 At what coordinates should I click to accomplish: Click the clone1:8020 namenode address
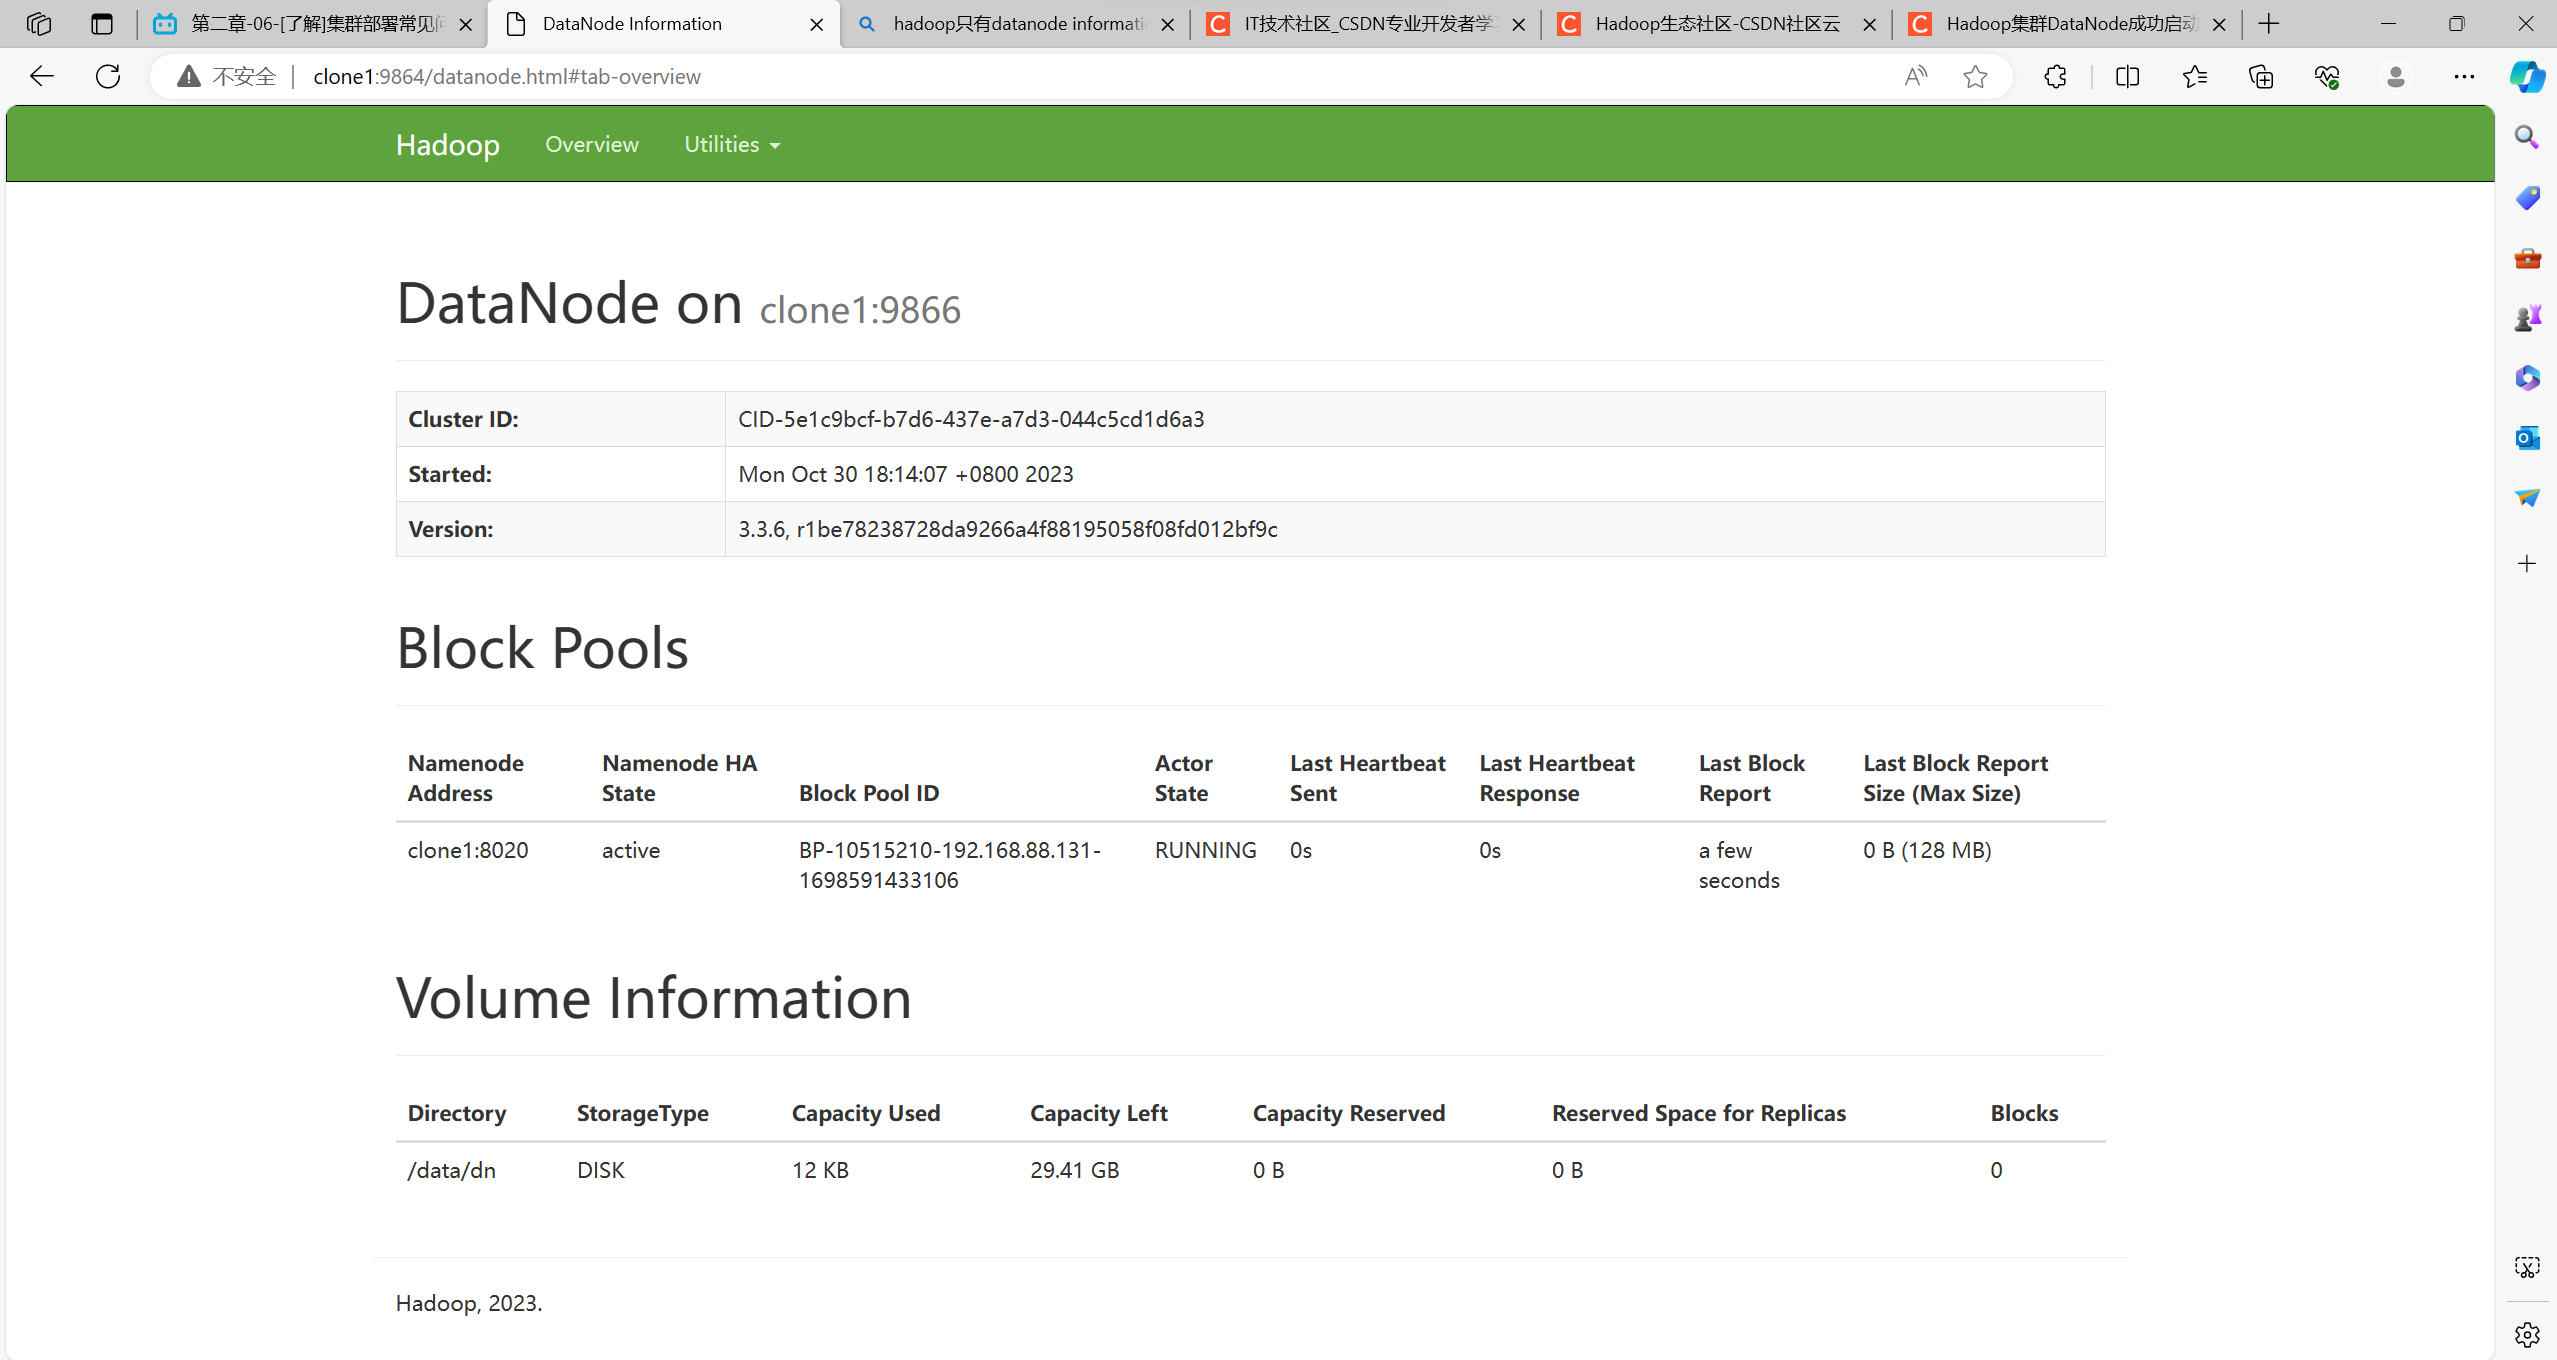pyautogui.click(x=468, y=850)
